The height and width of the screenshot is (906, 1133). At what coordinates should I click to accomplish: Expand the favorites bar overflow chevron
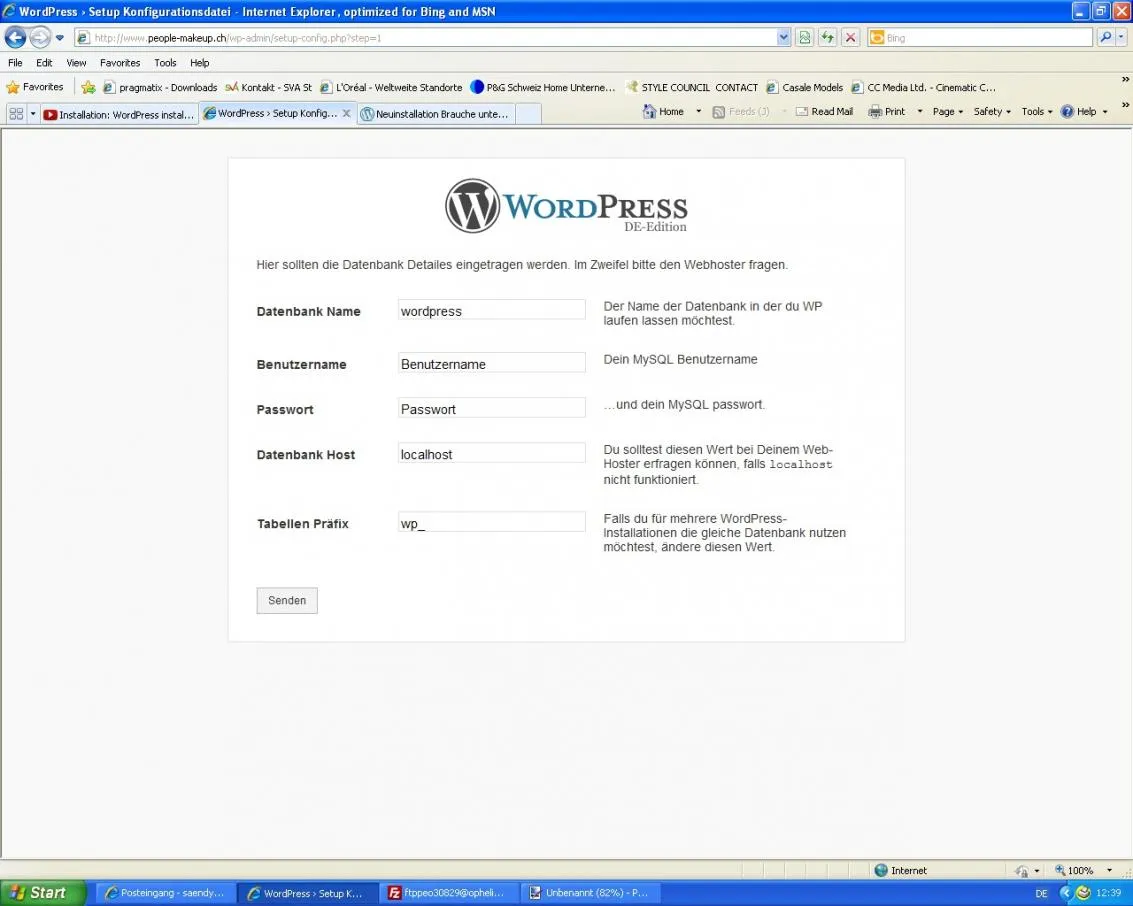(1125, 79)
